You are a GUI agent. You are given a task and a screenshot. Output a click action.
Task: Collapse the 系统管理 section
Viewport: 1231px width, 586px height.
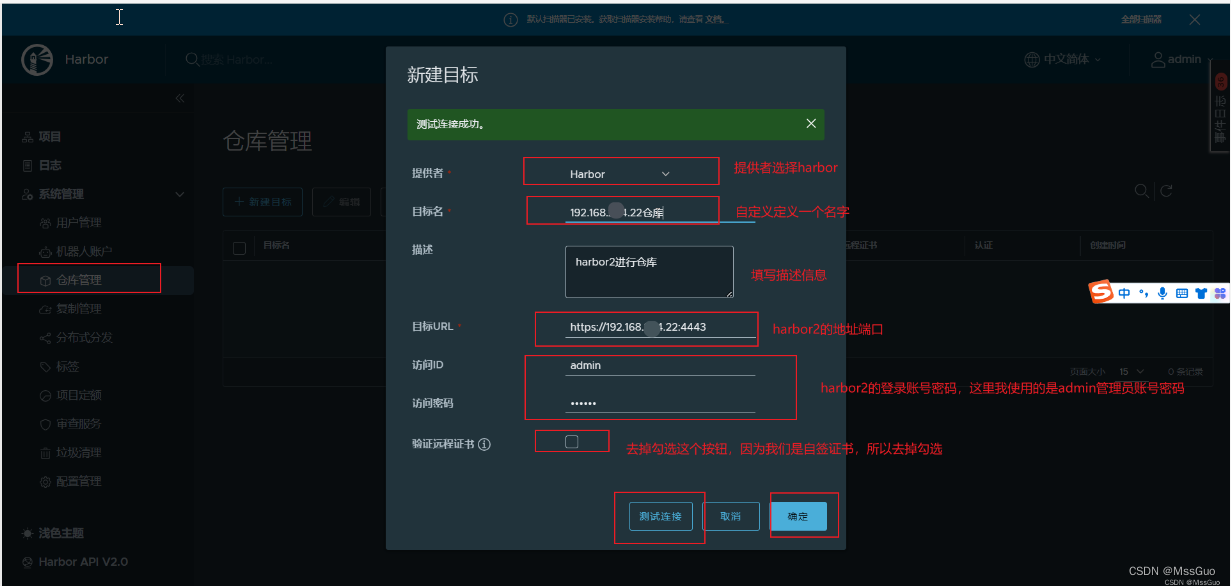(x=179, y=194)
